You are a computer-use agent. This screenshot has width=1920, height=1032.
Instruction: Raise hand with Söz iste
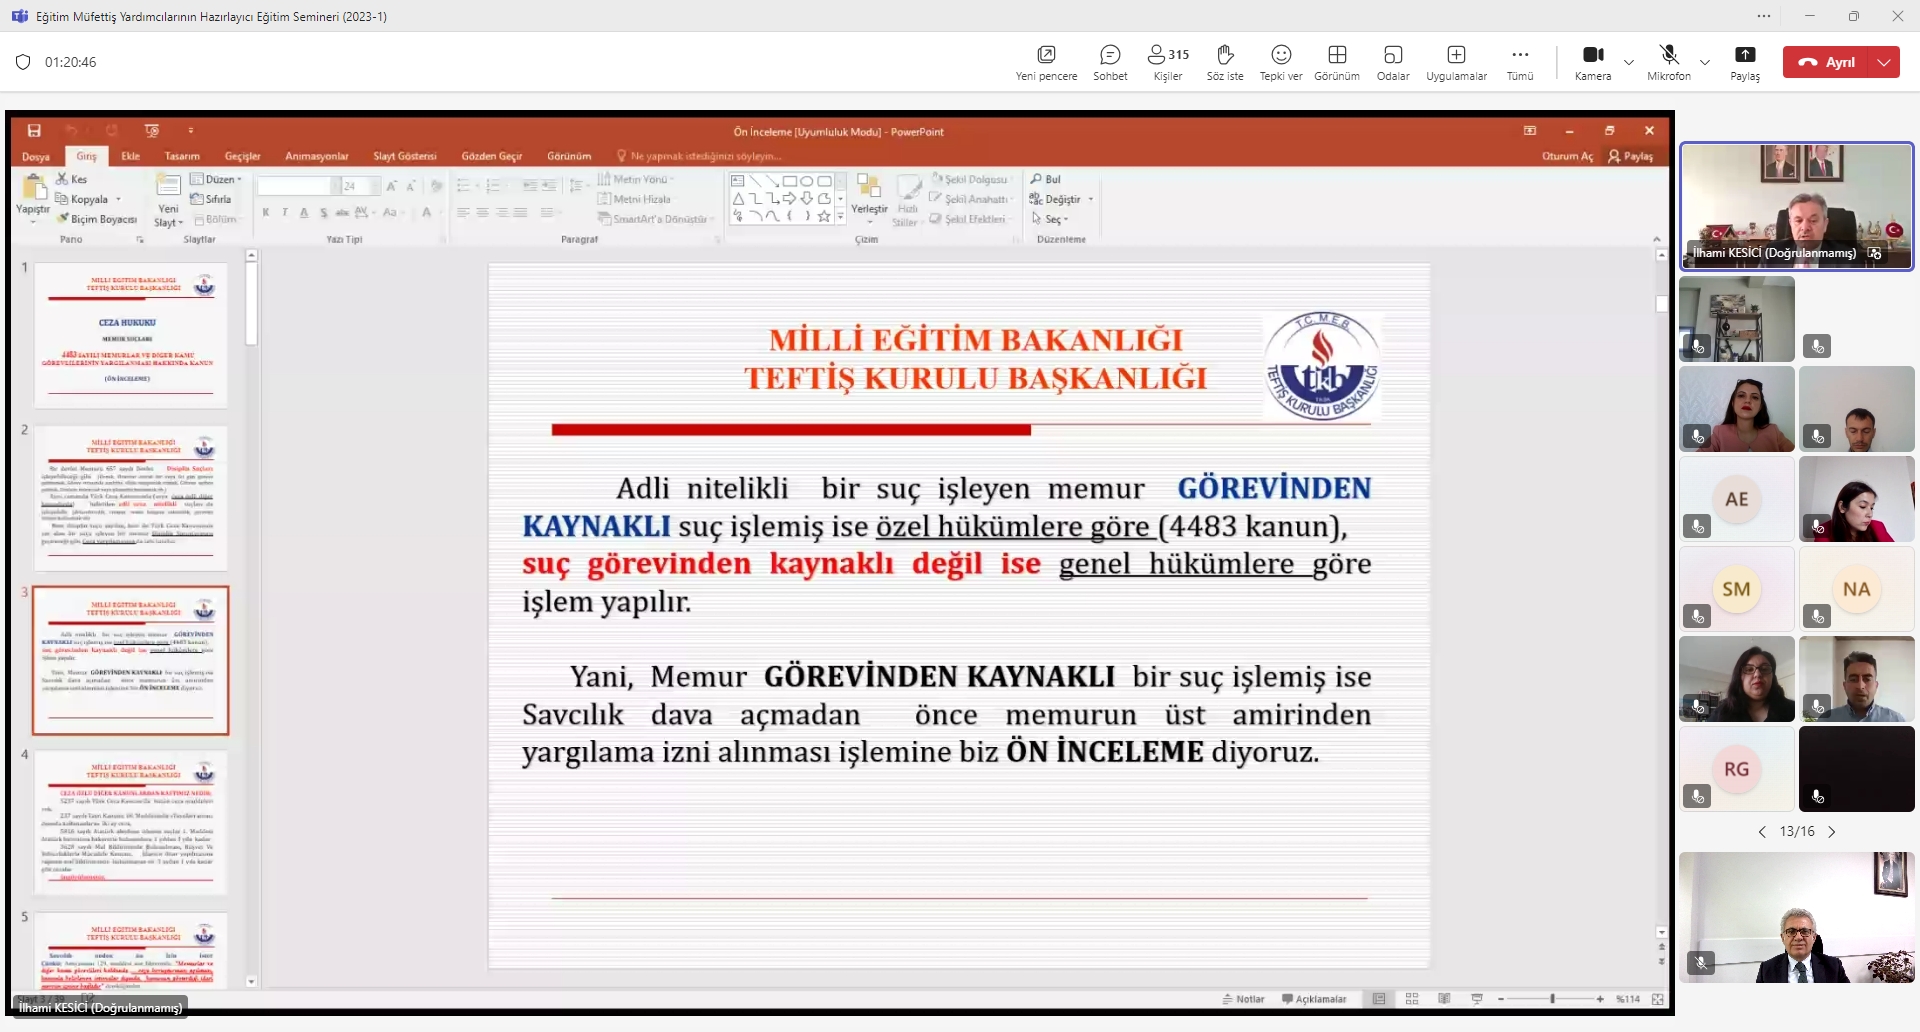coord(1225,62)
